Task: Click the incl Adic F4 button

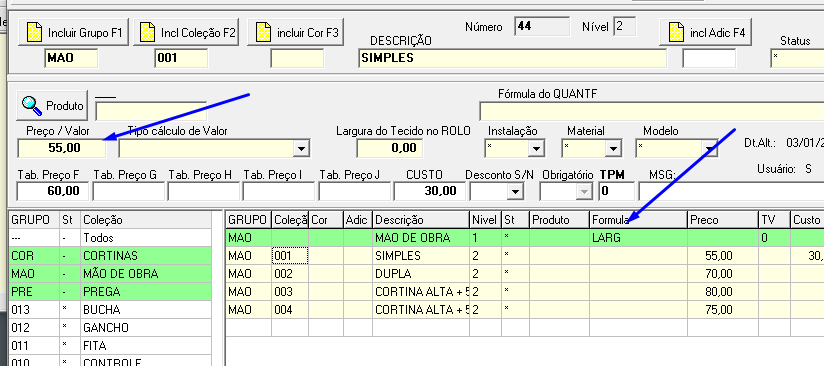Action: [x=706, y=33]
